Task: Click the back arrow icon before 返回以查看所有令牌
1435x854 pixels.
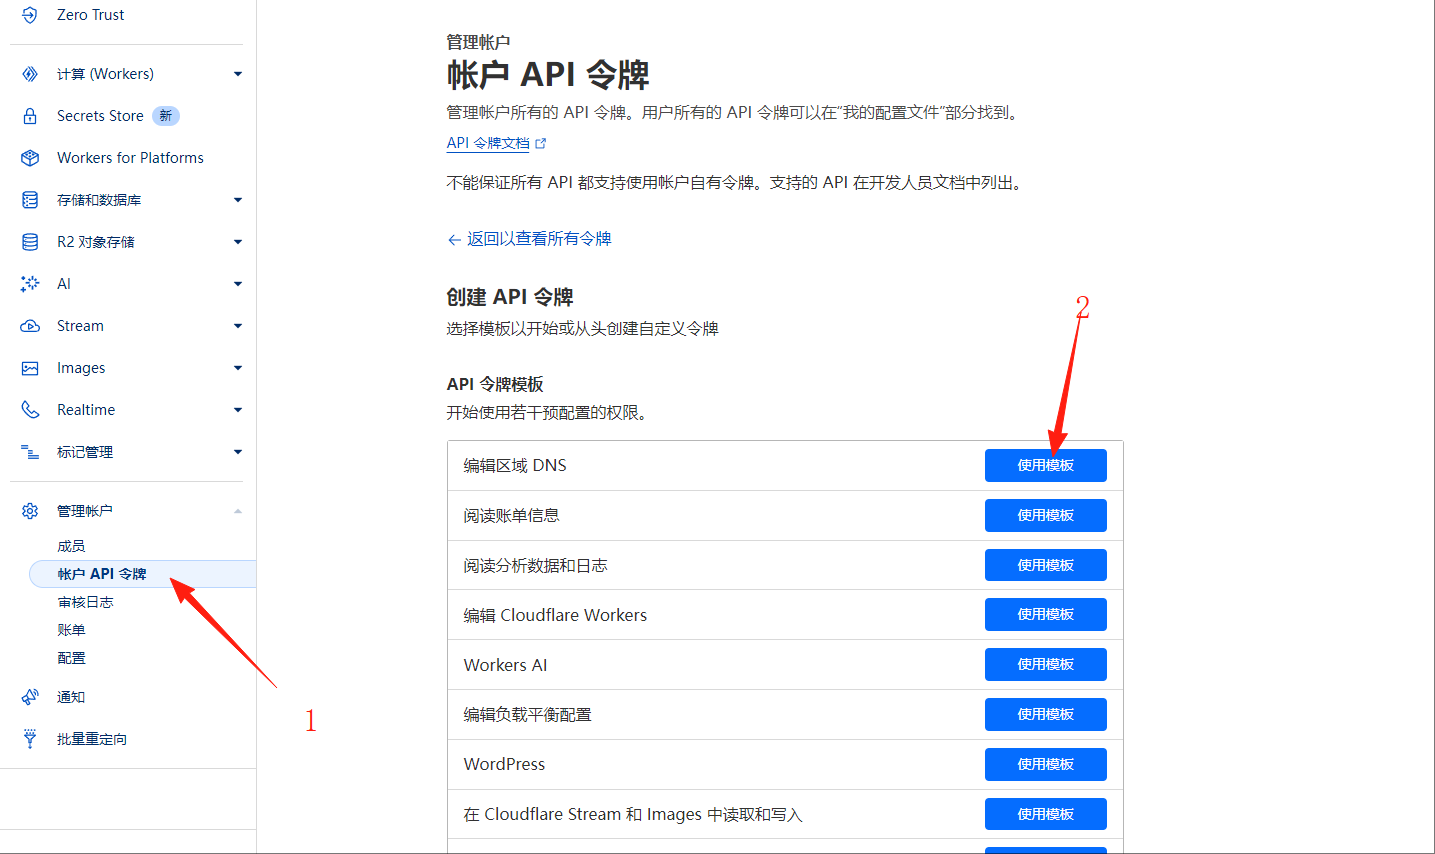Action: (x=454, y=239)
